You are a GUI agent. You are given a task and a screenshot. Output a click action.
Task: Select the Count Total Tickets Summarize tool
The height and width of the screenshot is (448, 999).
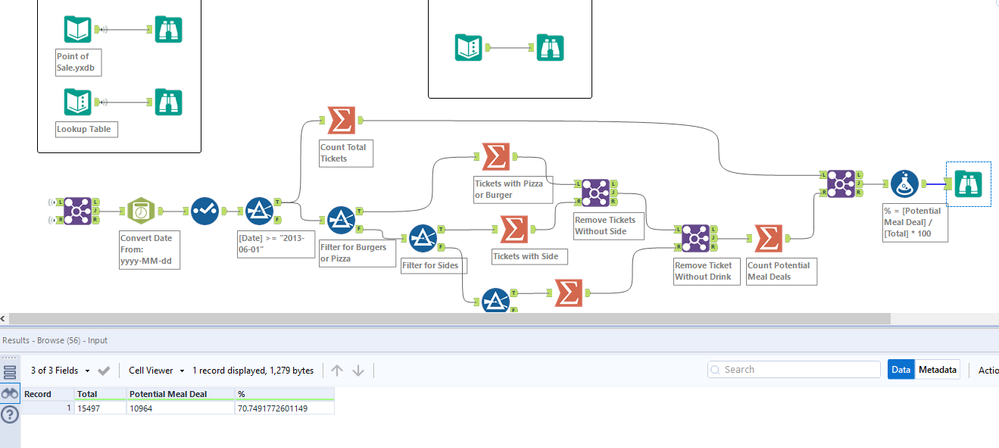(x=341, y=120)
